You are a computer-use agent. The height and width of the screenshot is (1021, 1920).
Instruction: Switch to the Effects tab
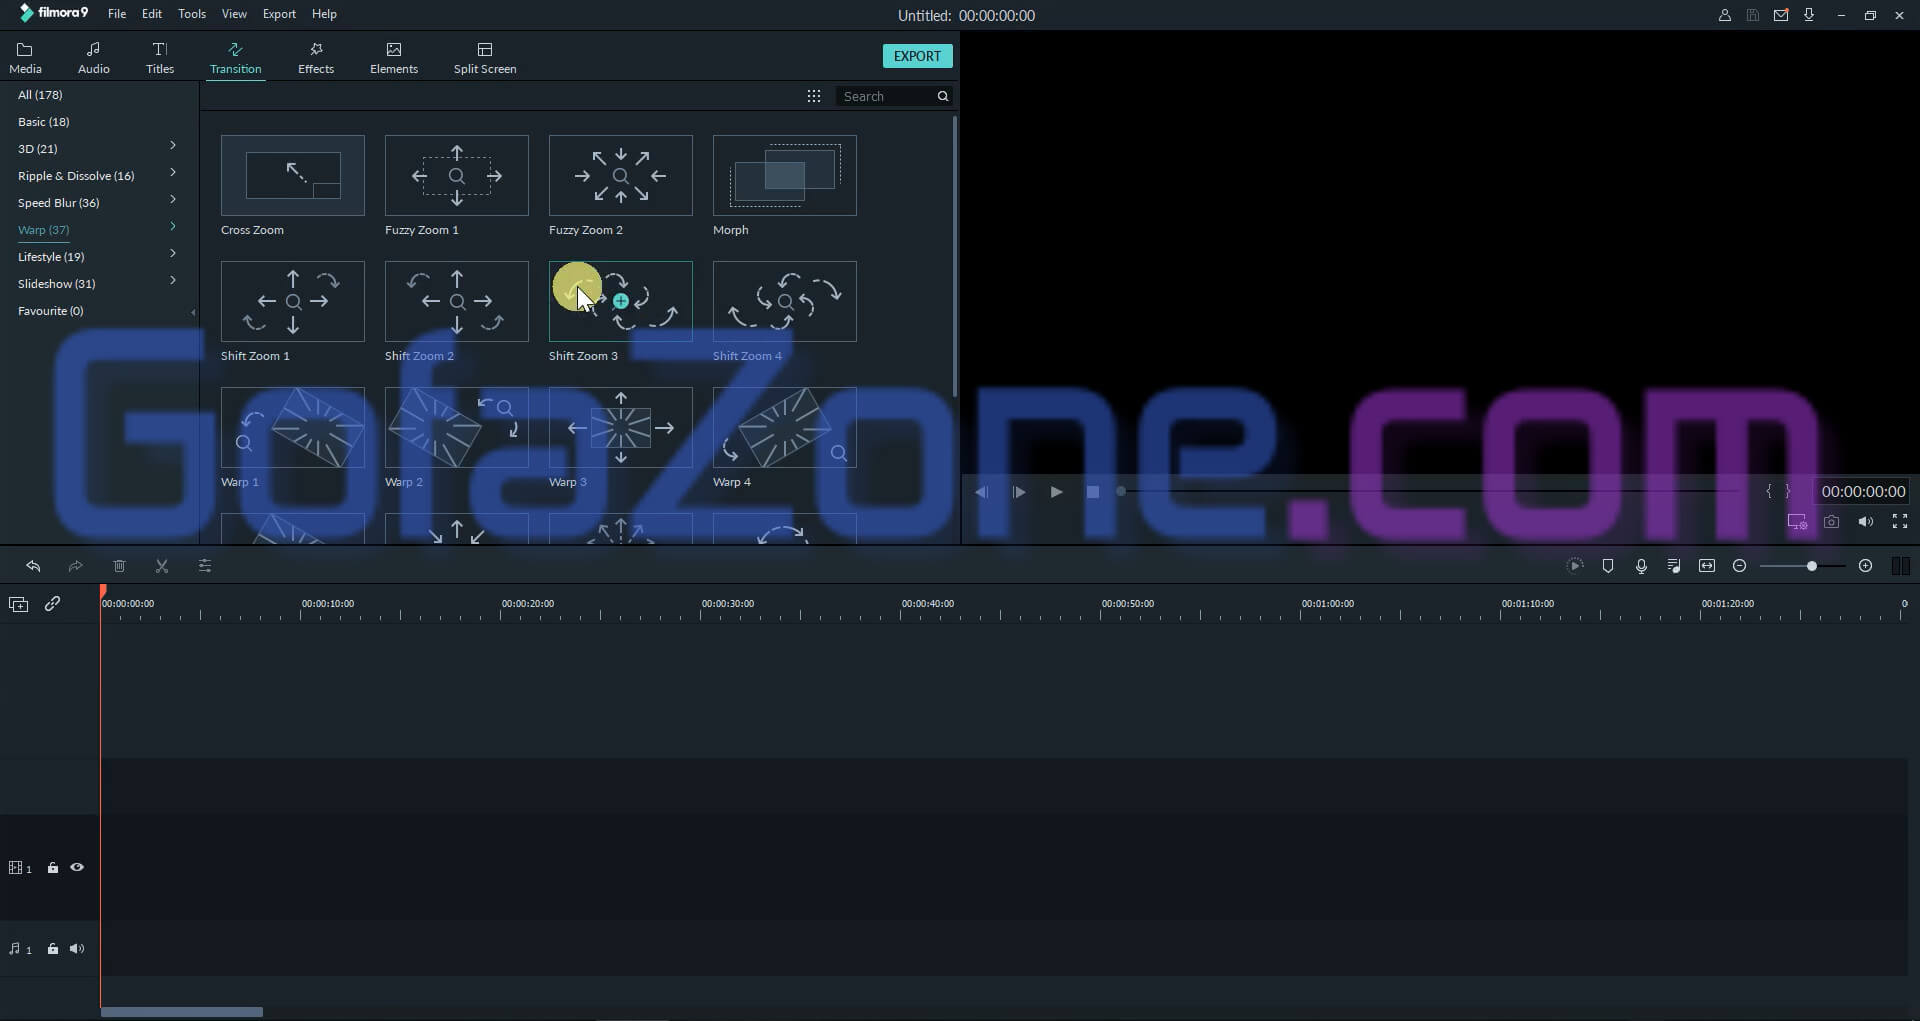pos(316,58)
